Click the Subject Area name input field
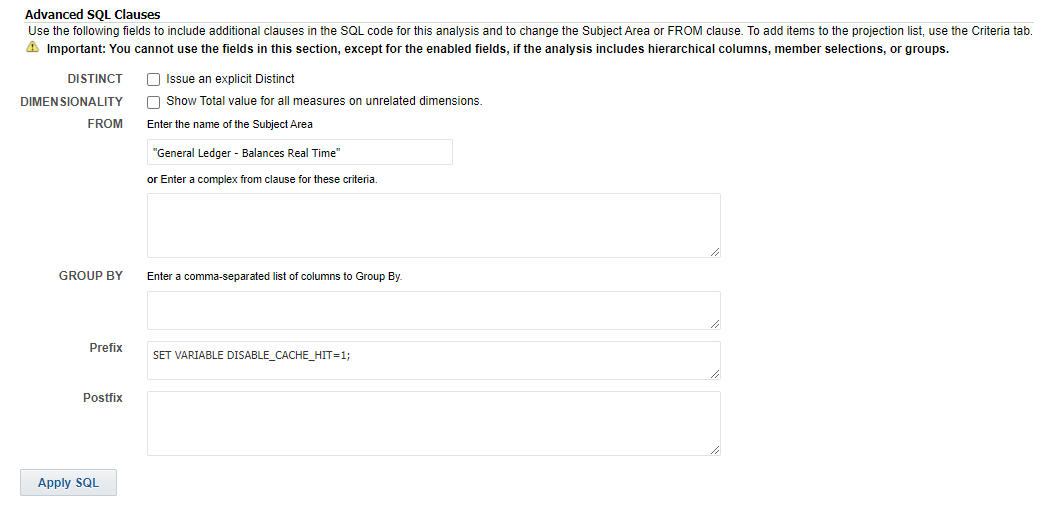 pyautogui.click(x=299, y=152)
